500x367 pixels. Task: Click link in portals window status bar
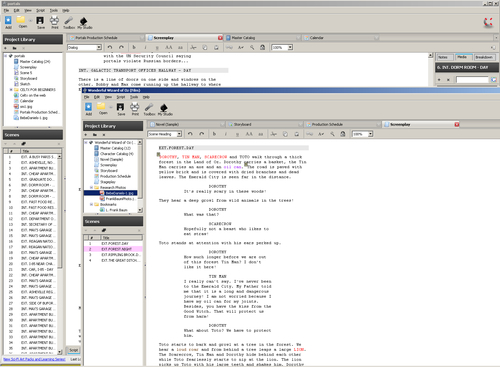click(x=34, y=359)
